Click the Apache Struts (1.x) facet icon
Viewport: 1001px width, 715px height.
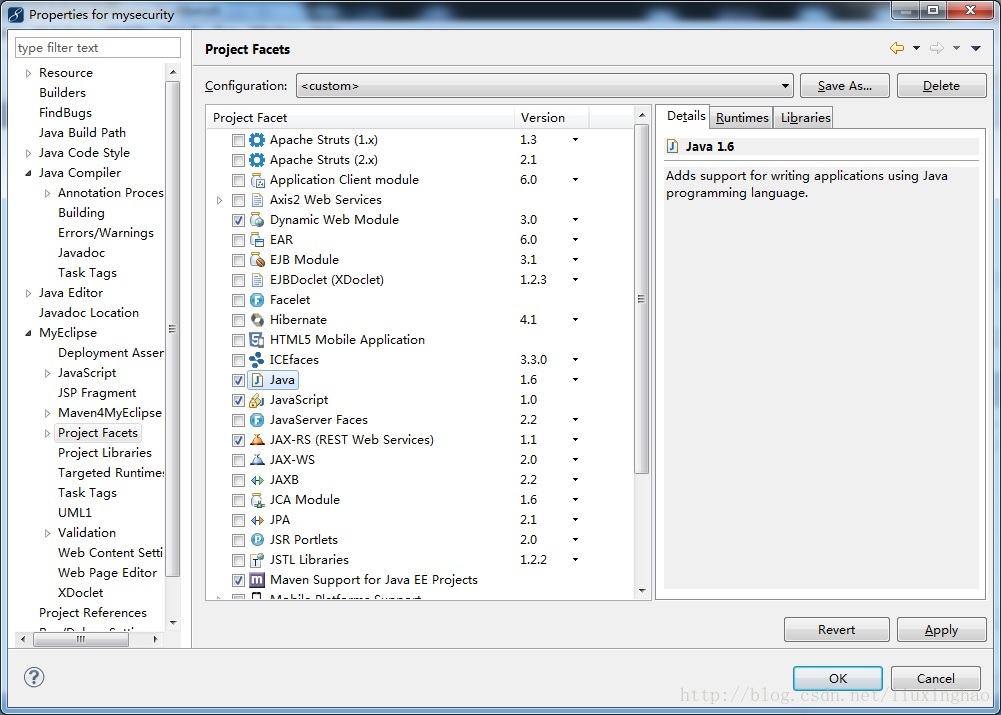click(x=257, y=140)
